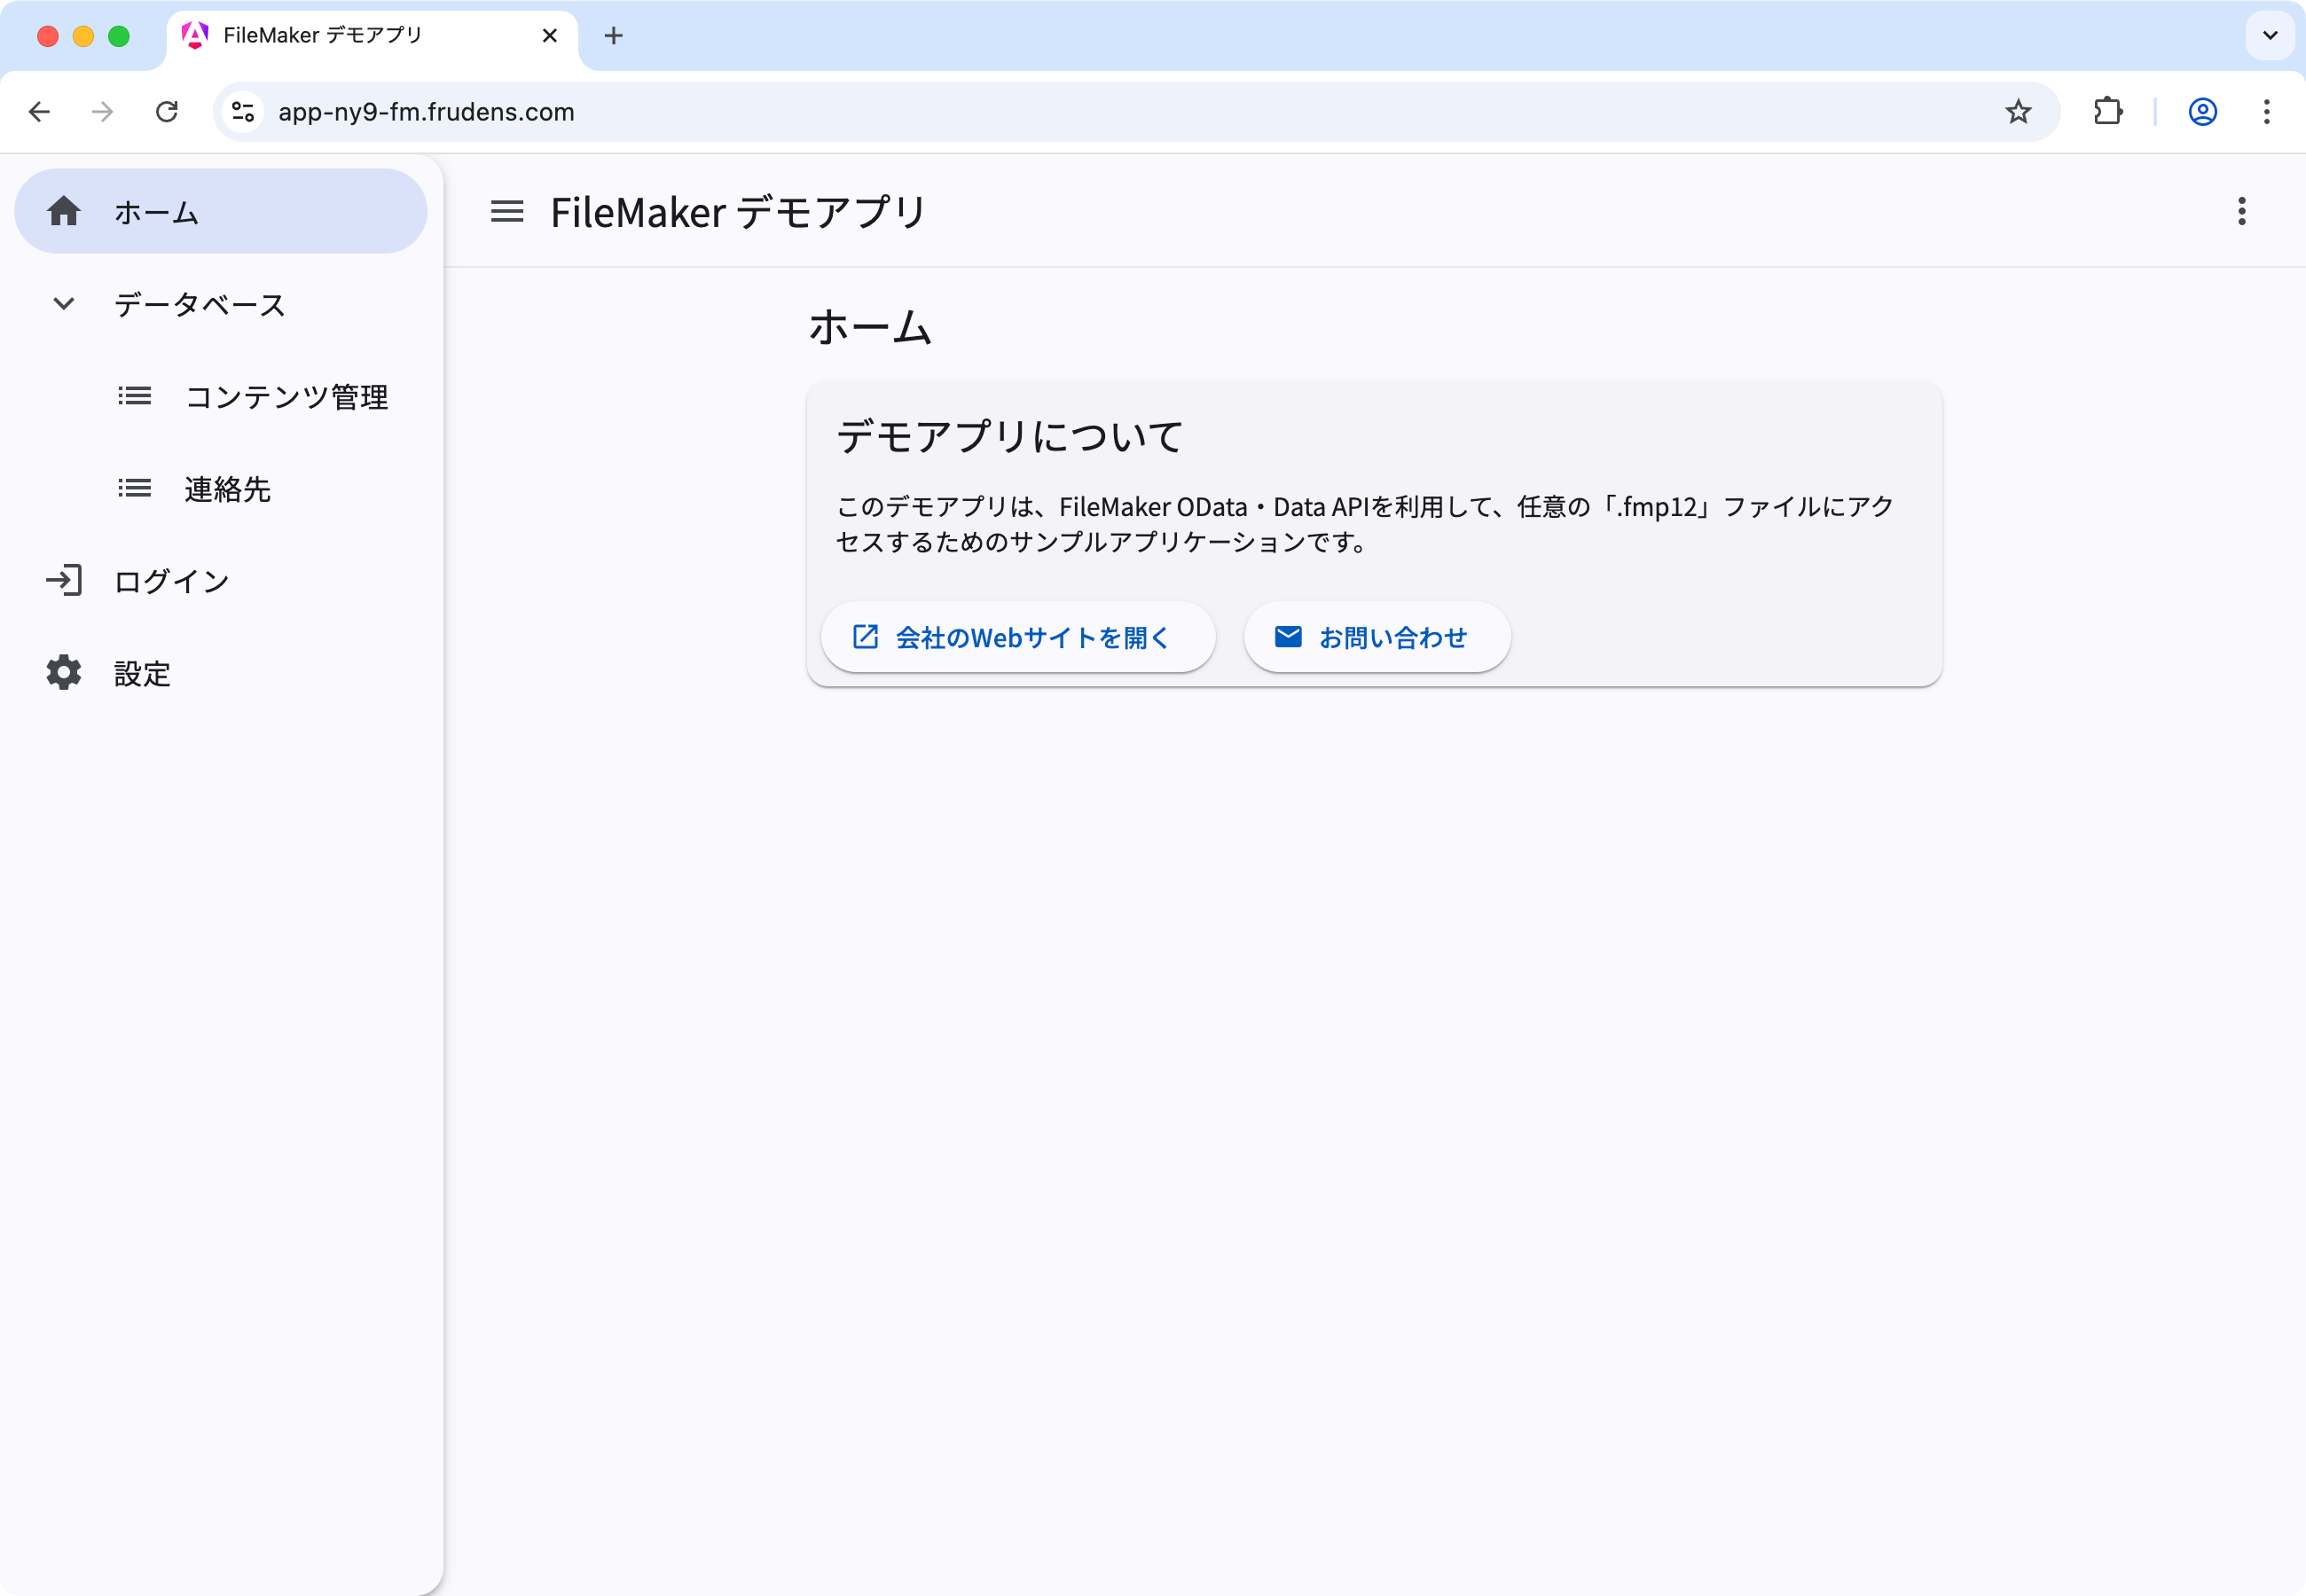Open the browser extensions puzzle icon
This screenshot has width=2306, height=1596.
(x=2108, y=112)
